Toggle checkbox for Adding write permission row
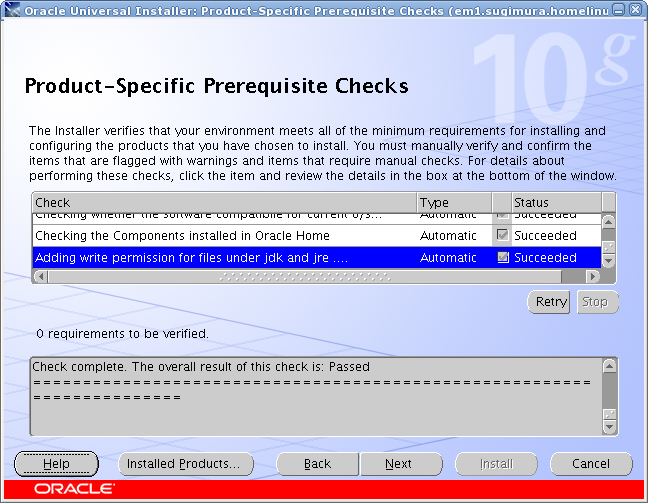This screenshot has height=503, width=648. (503, 257)
